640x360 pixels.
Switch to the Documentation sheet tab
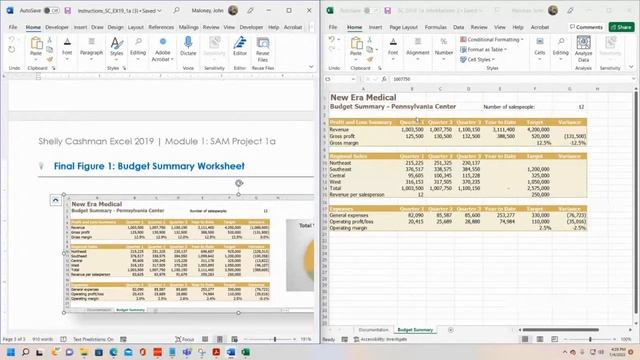[x=373, y=330]
